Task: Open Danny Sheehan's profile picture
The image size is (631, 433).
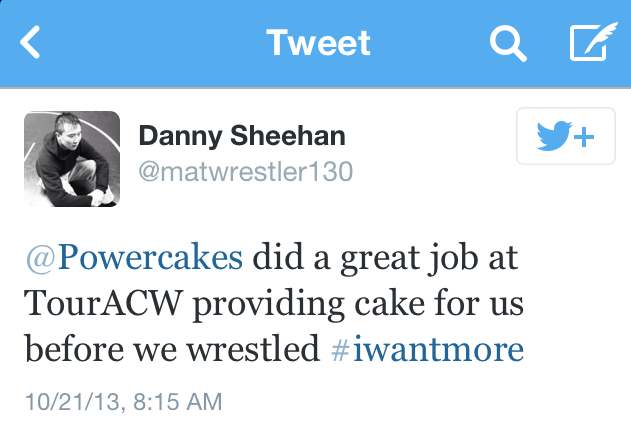Action: 71,158
